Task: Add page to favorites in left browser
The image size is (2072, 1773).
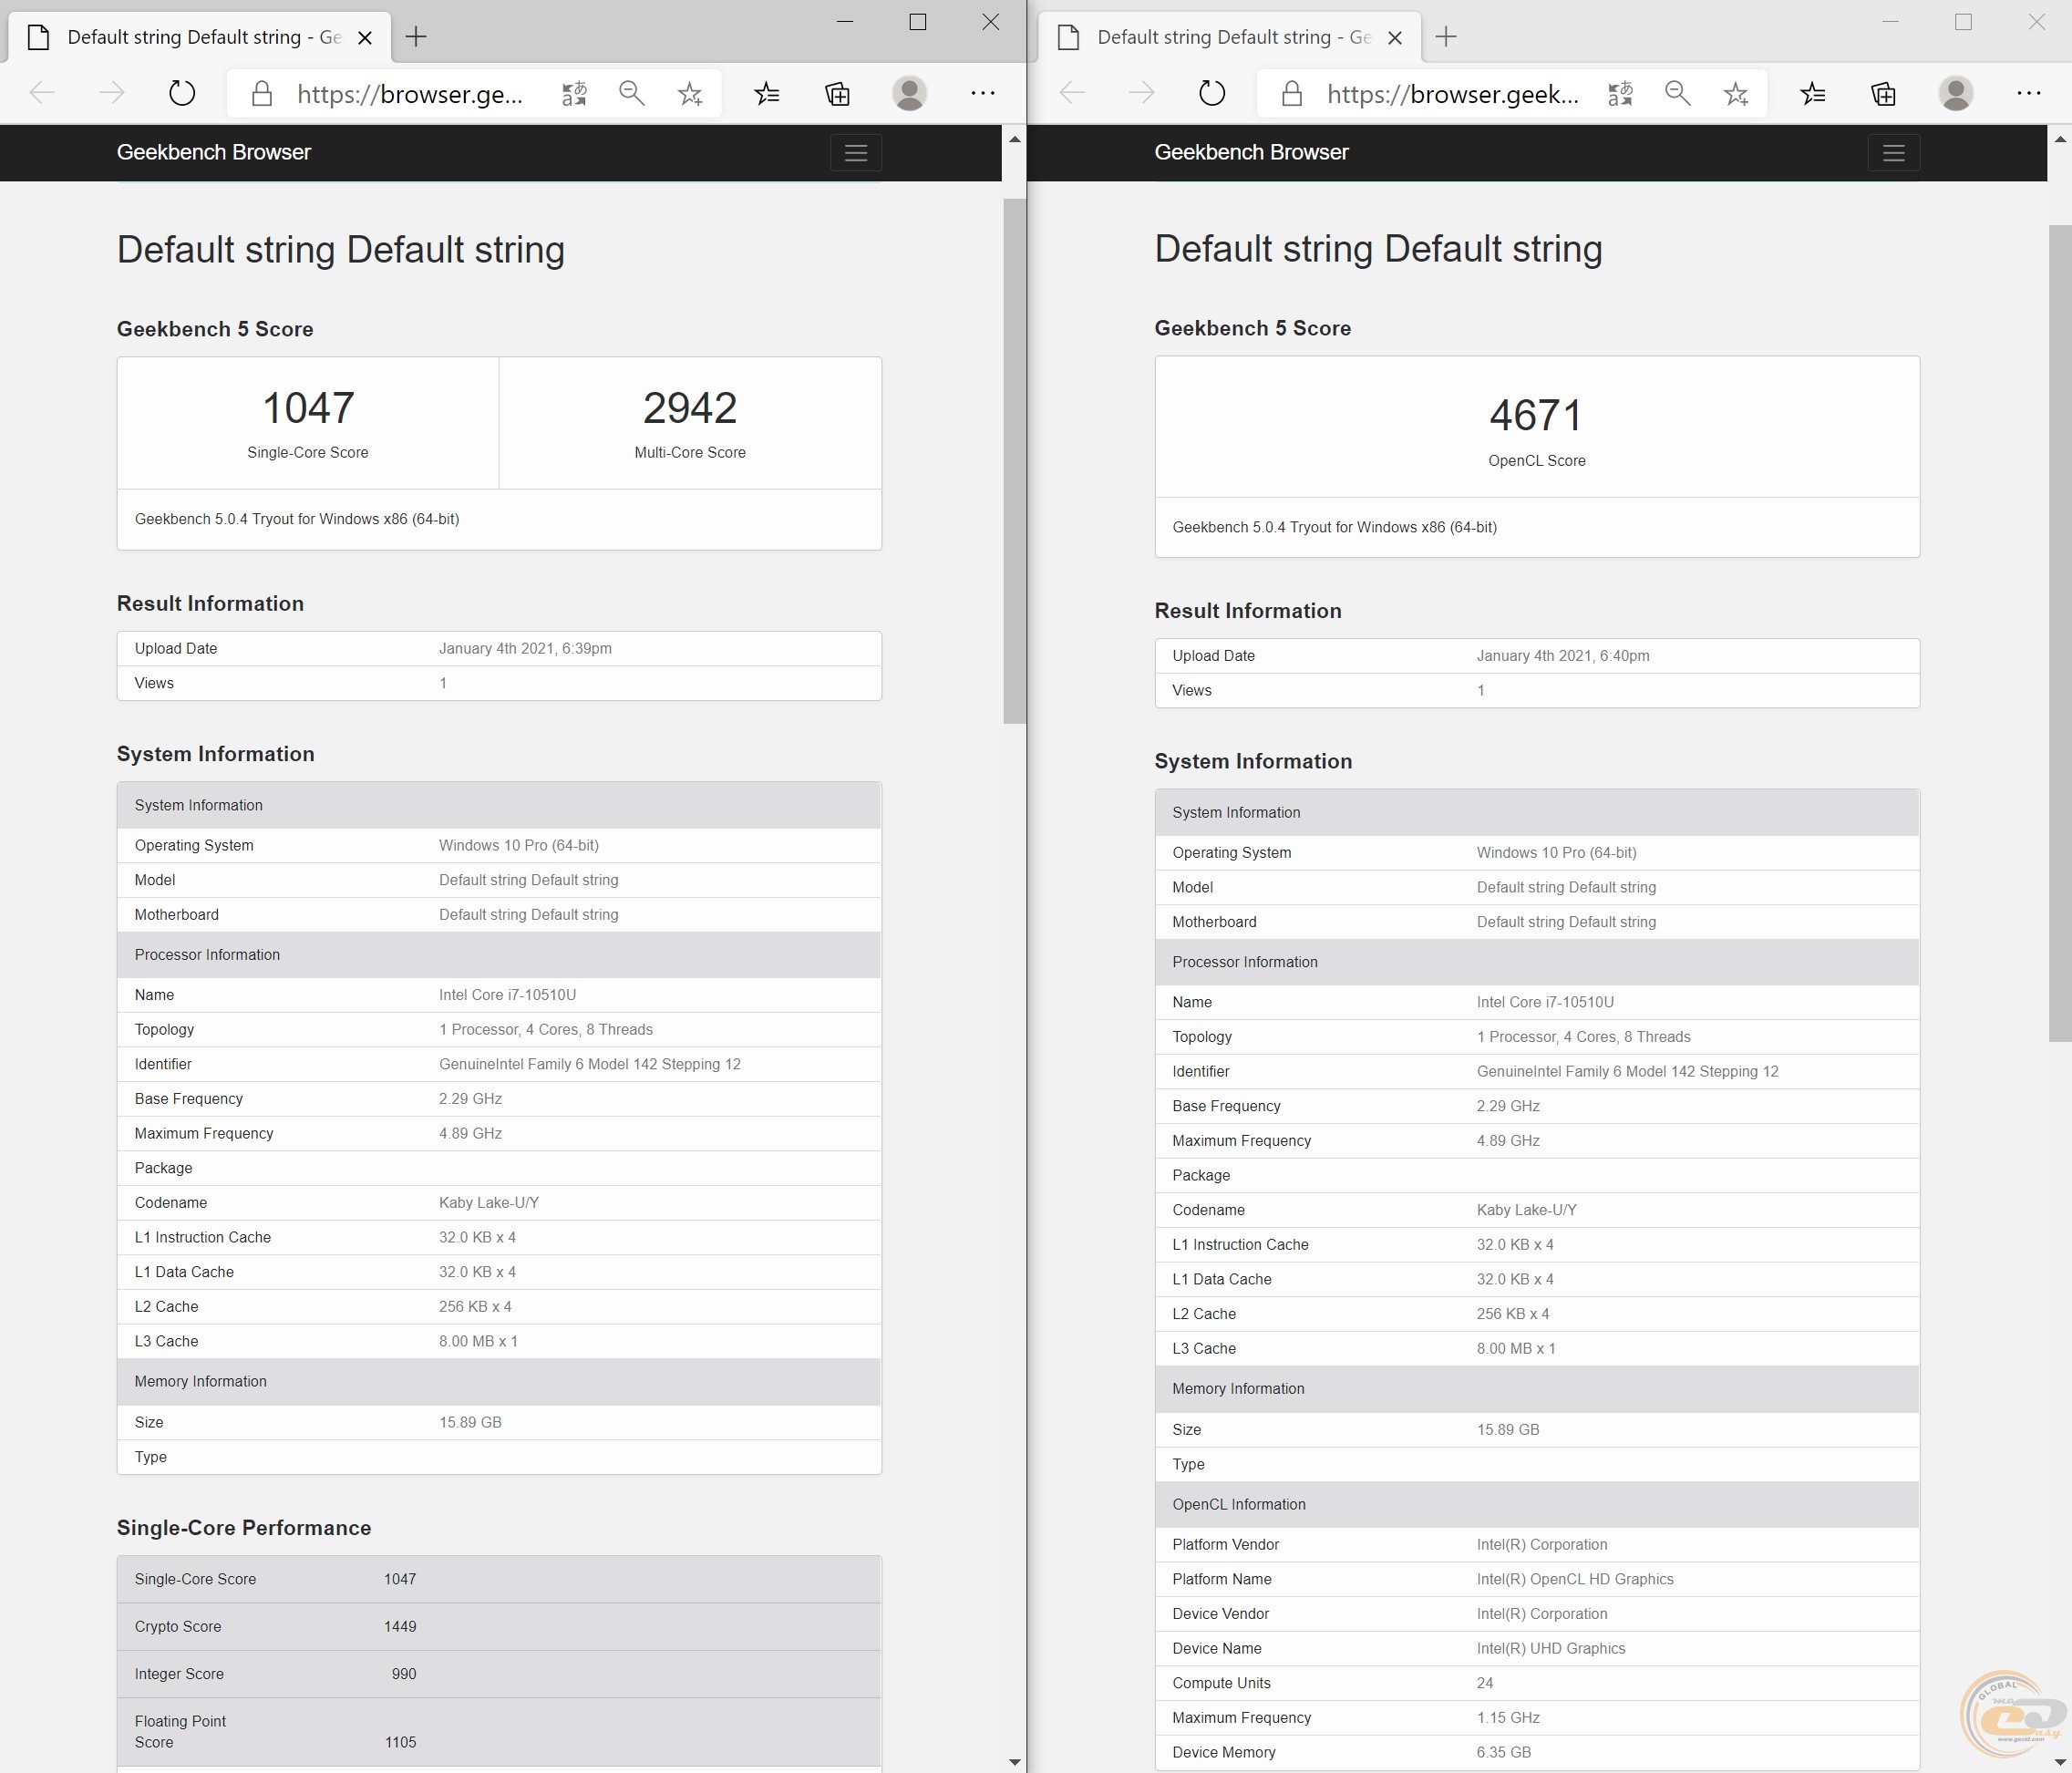Action: (x=689, y=94)
